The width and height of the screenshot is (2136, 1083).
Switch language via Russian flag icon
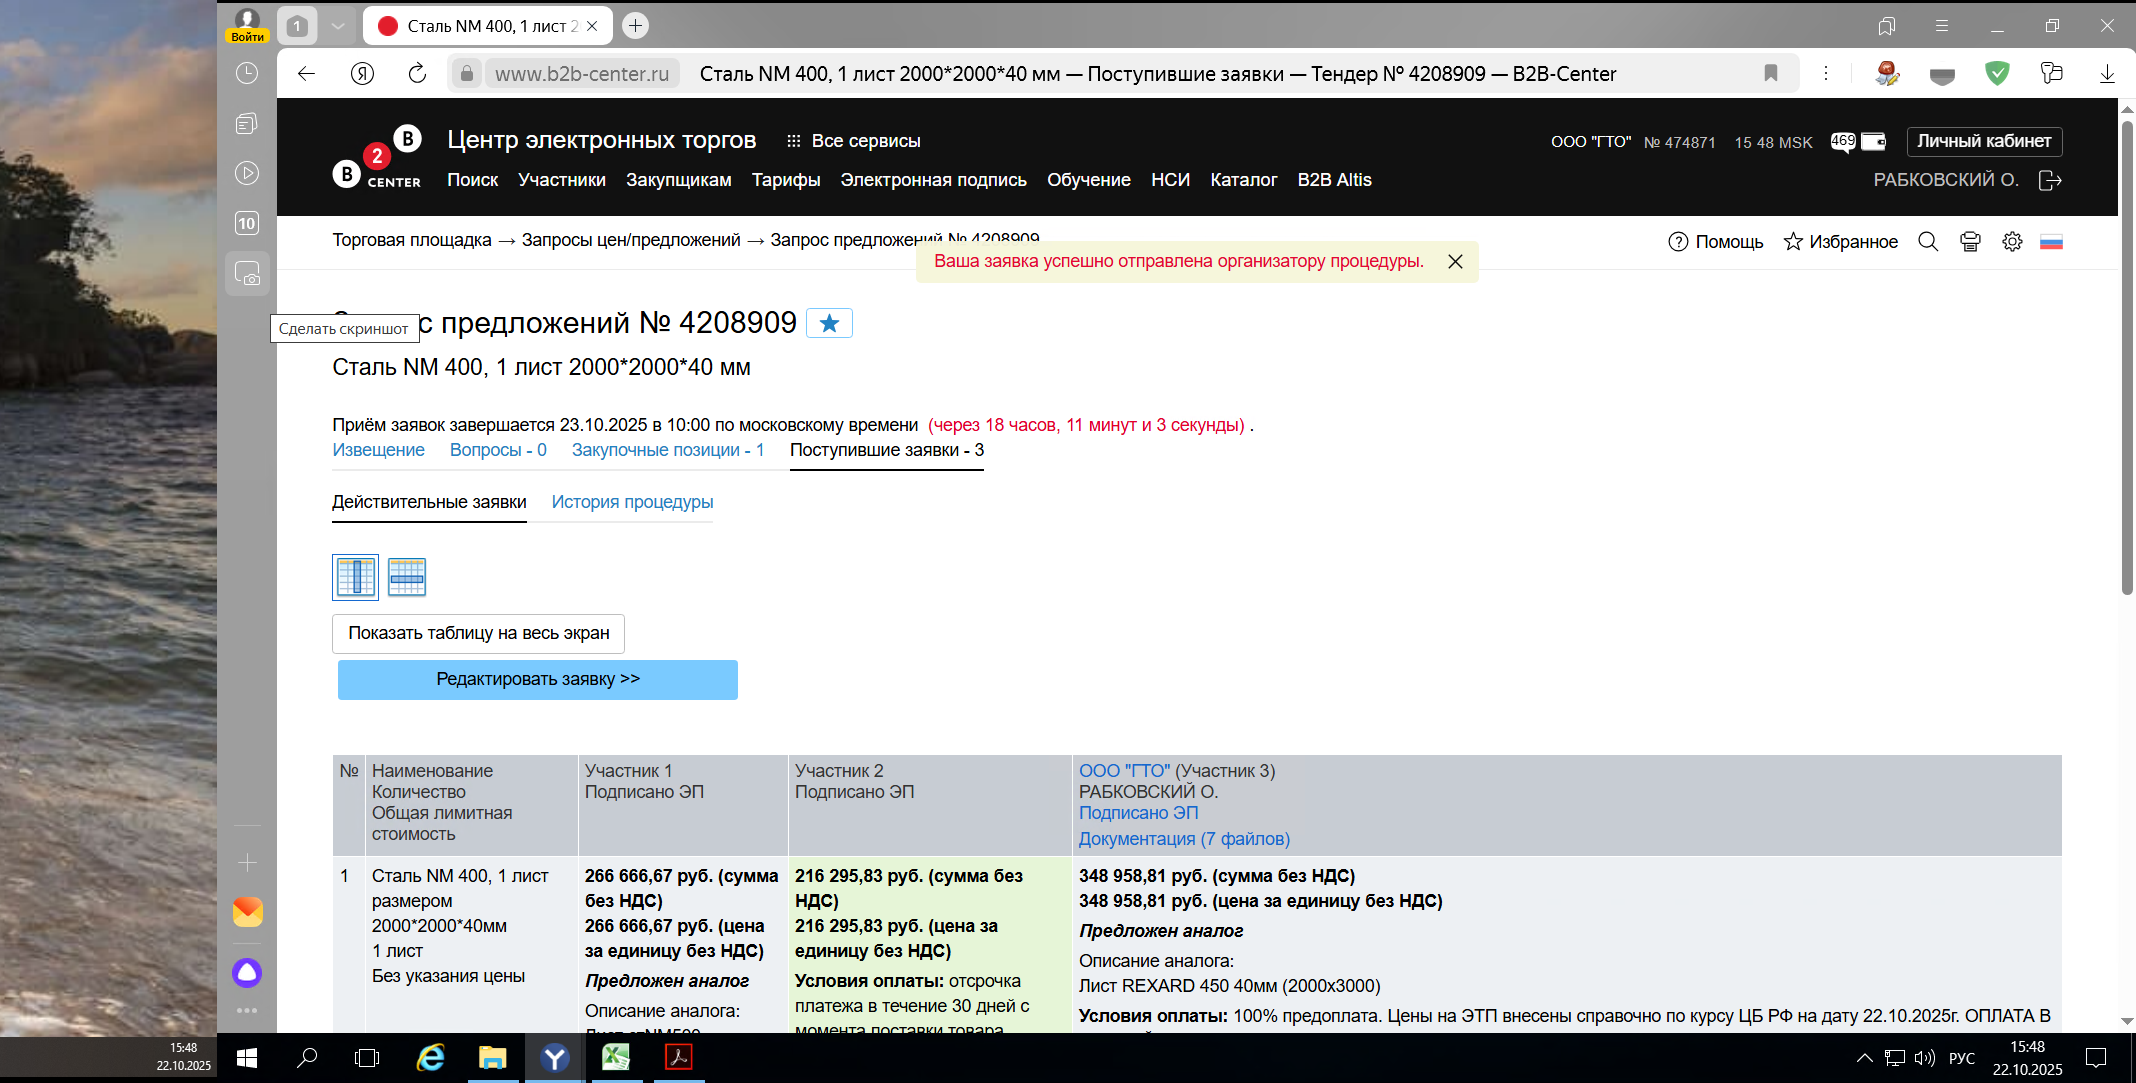click(x=2051, y=242)
